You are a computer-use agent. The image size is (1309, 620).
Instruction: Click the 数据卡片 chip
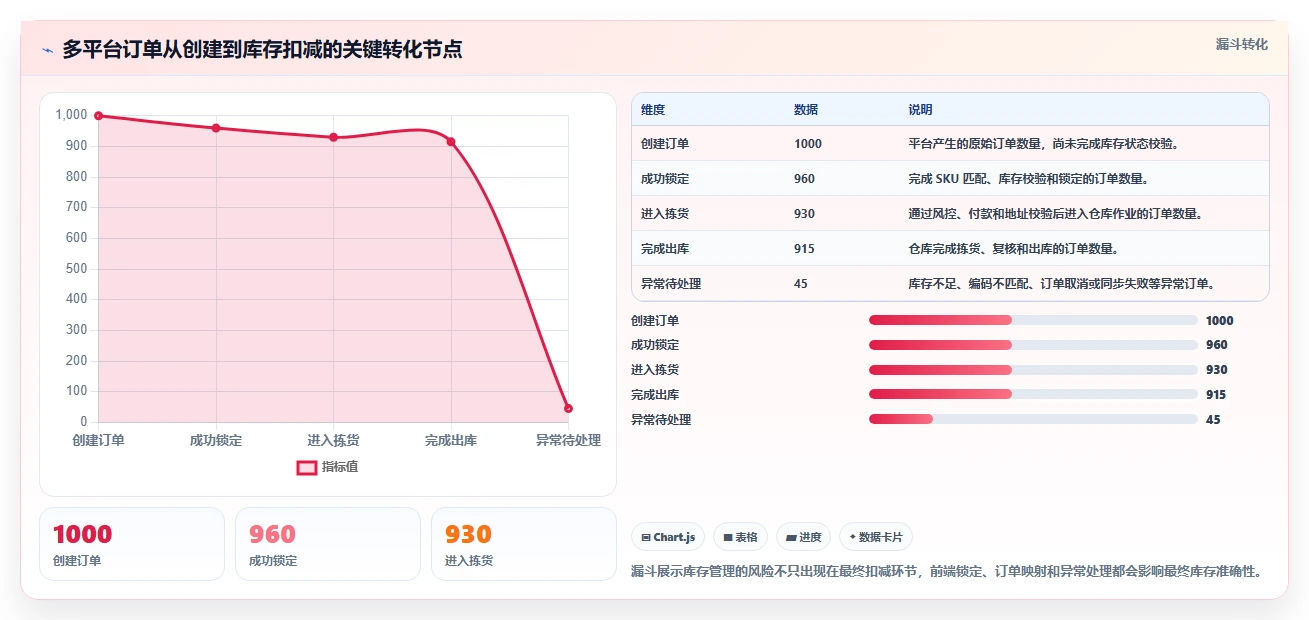point(876,537)
